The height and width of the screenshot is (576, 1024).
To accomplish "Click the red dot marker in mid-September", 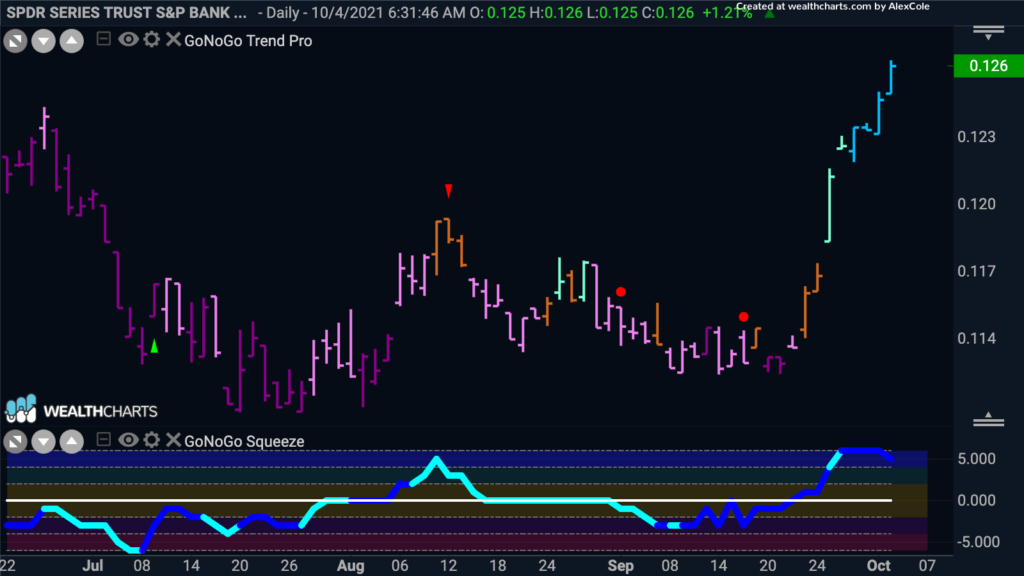I will (x=743, y=317).
